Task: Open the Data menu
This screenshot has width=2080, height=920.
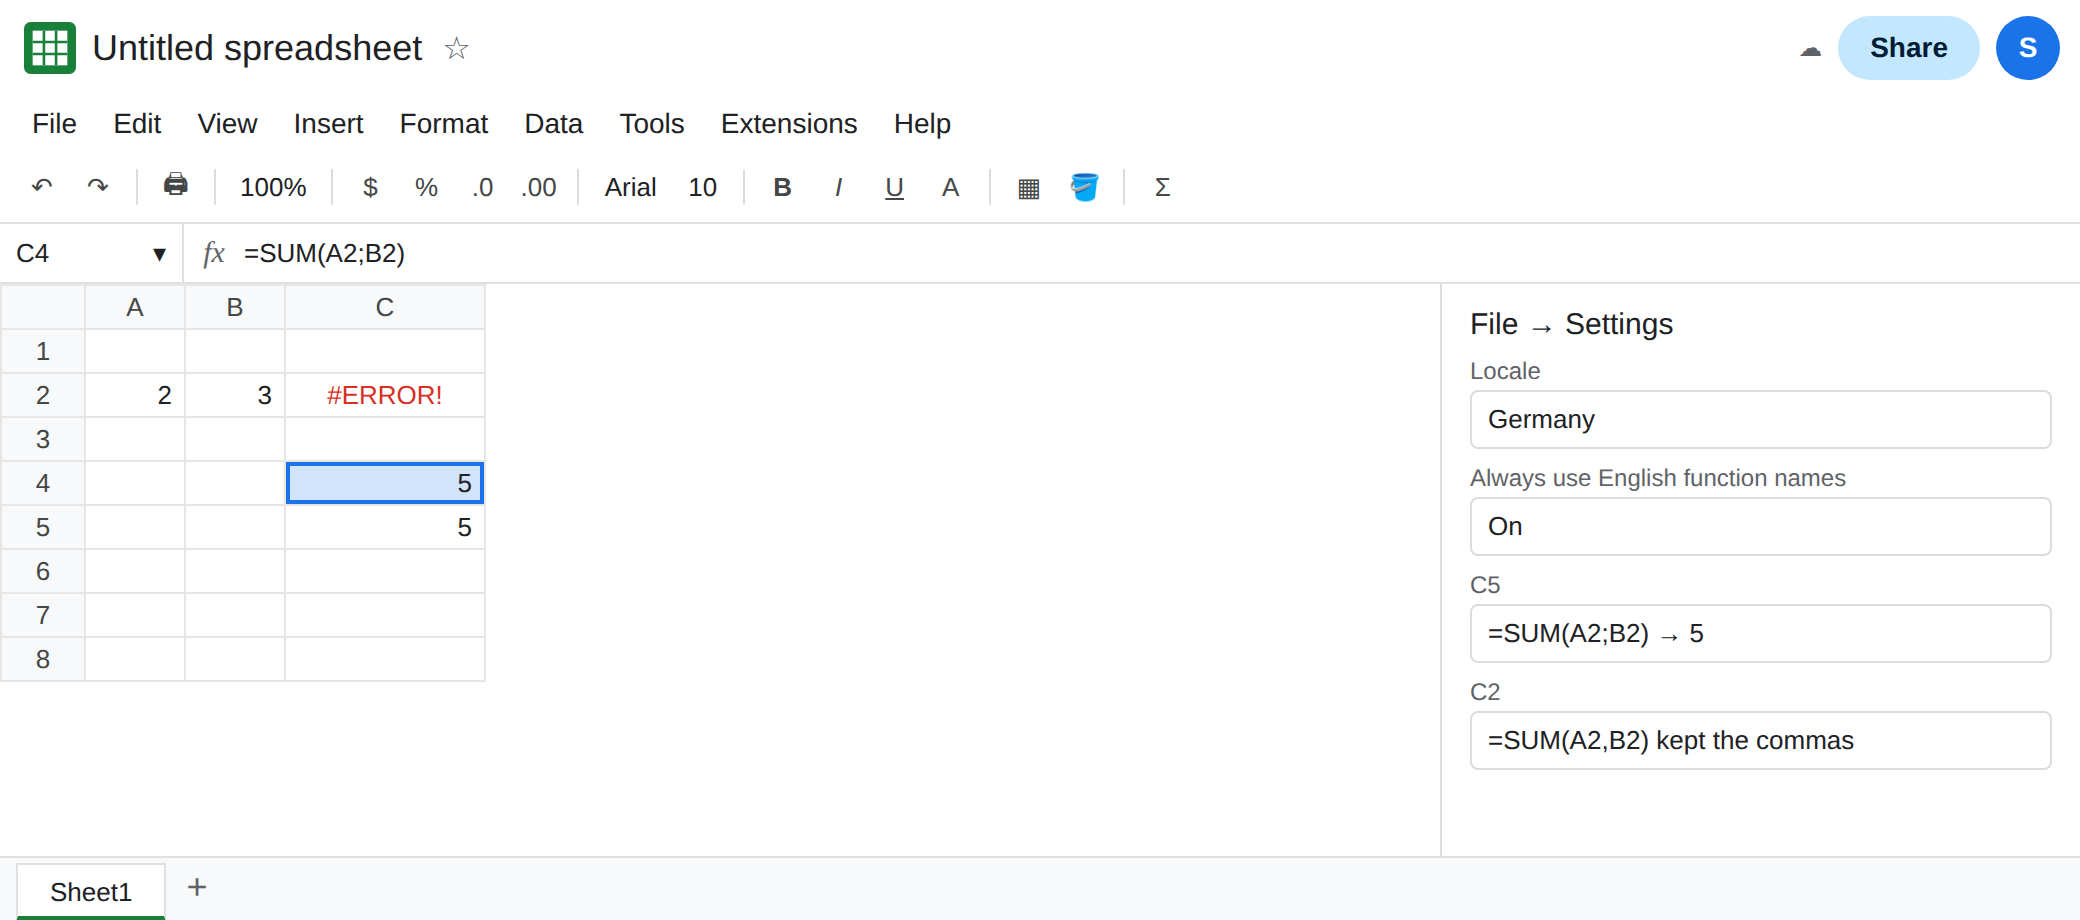Action: pos(554,123)
